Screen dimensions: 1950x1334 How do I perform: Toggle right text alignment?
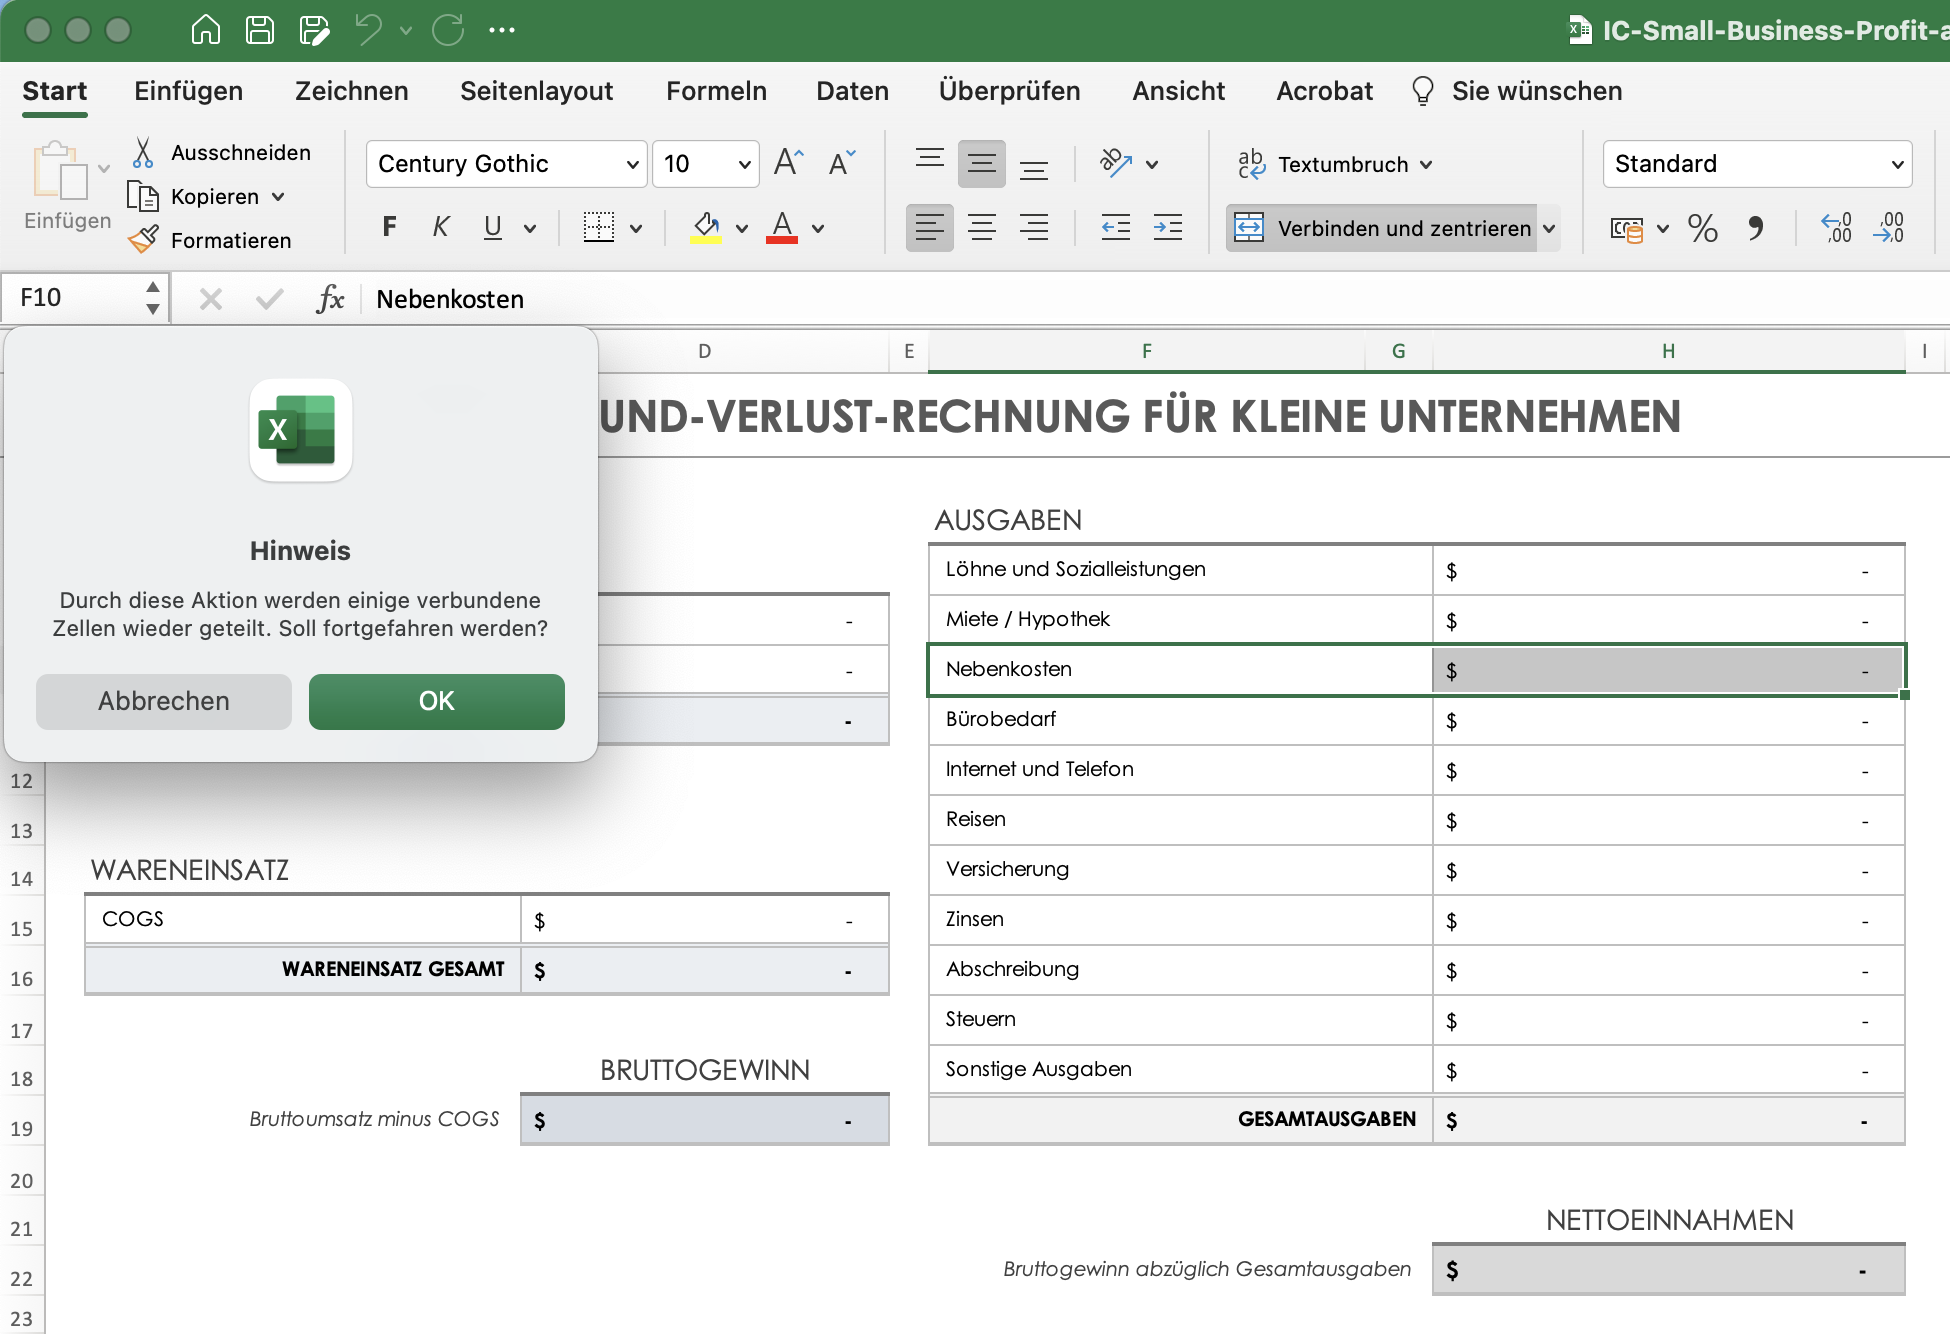(1034, 227)
